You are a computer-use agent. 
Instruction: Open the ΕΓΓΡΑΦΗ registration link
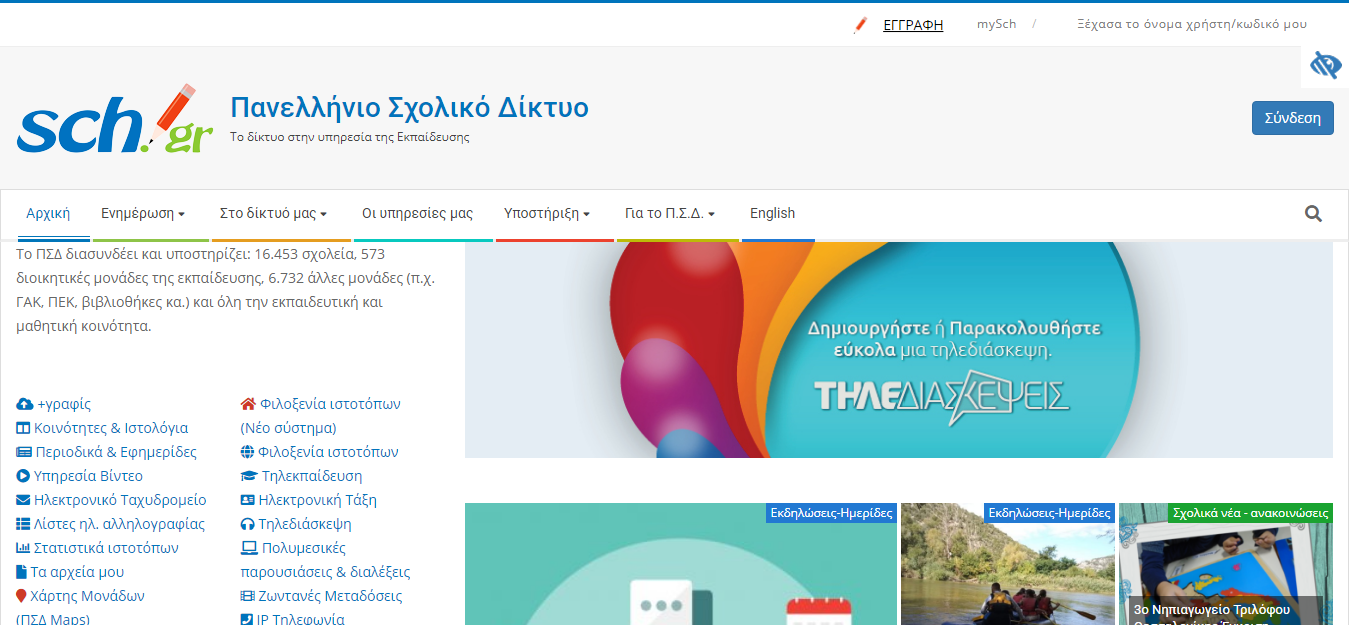[x=913, y=25]
